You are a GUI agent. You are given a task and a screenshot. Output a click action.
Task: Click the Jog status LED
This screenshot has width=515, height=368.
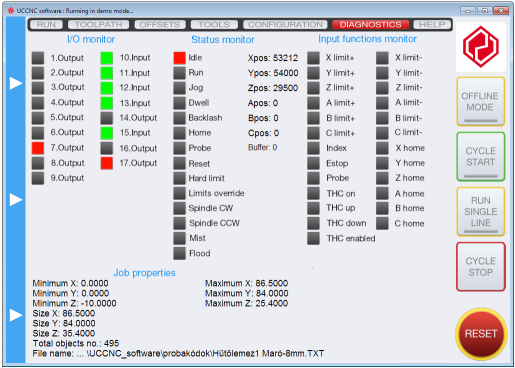coord(179,88)
